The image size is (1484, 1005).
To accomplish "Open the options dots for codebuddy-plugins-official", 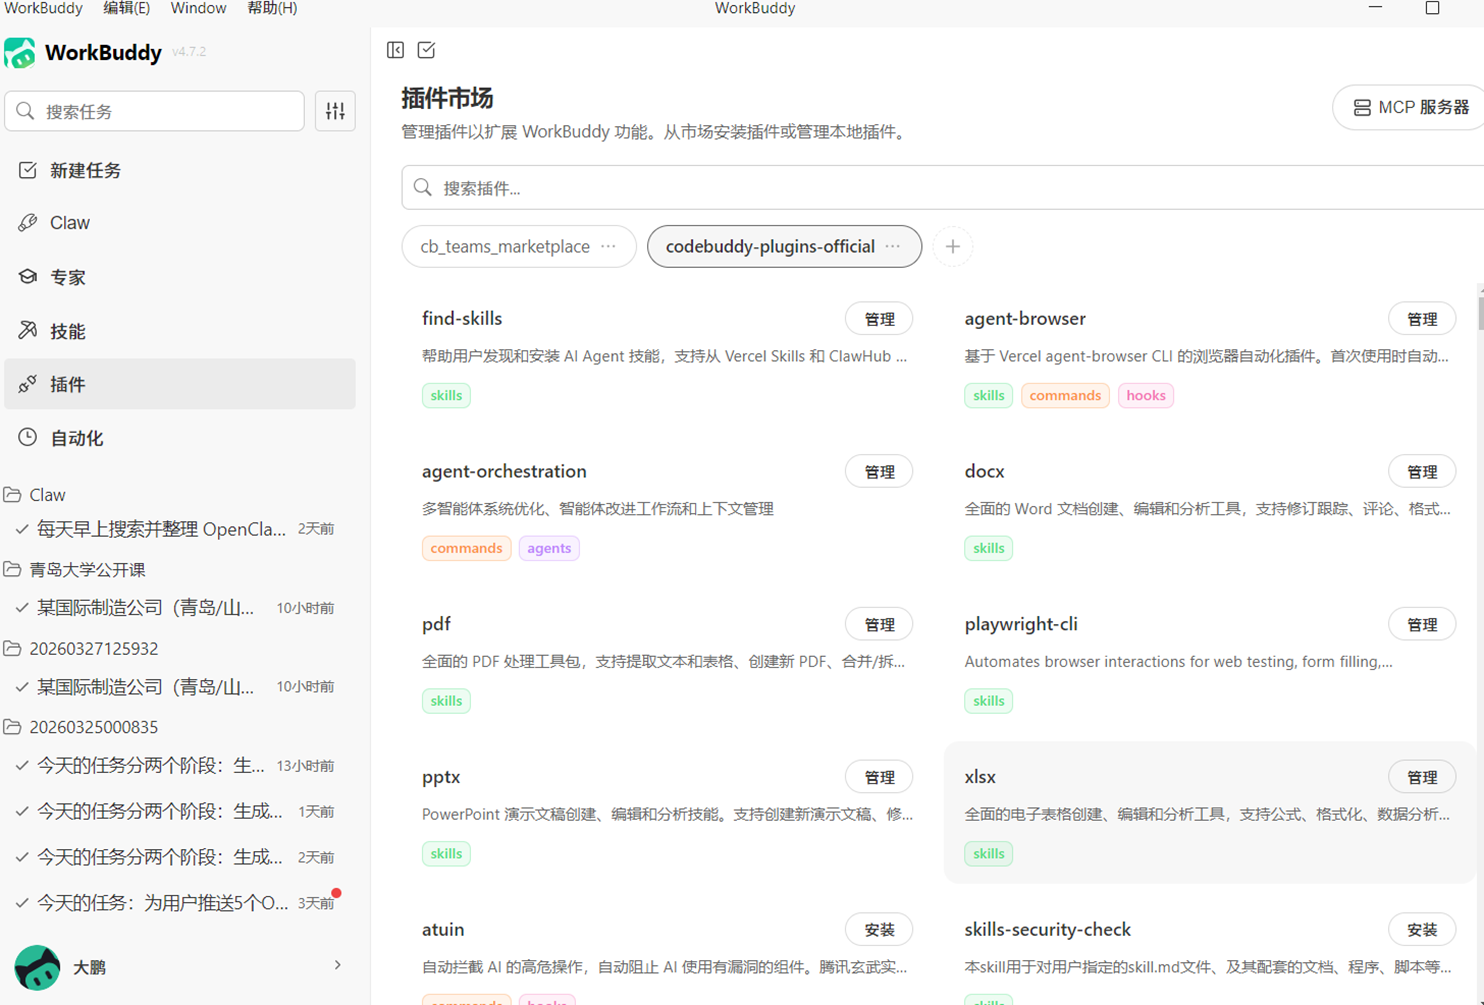I will click(893, 246).
